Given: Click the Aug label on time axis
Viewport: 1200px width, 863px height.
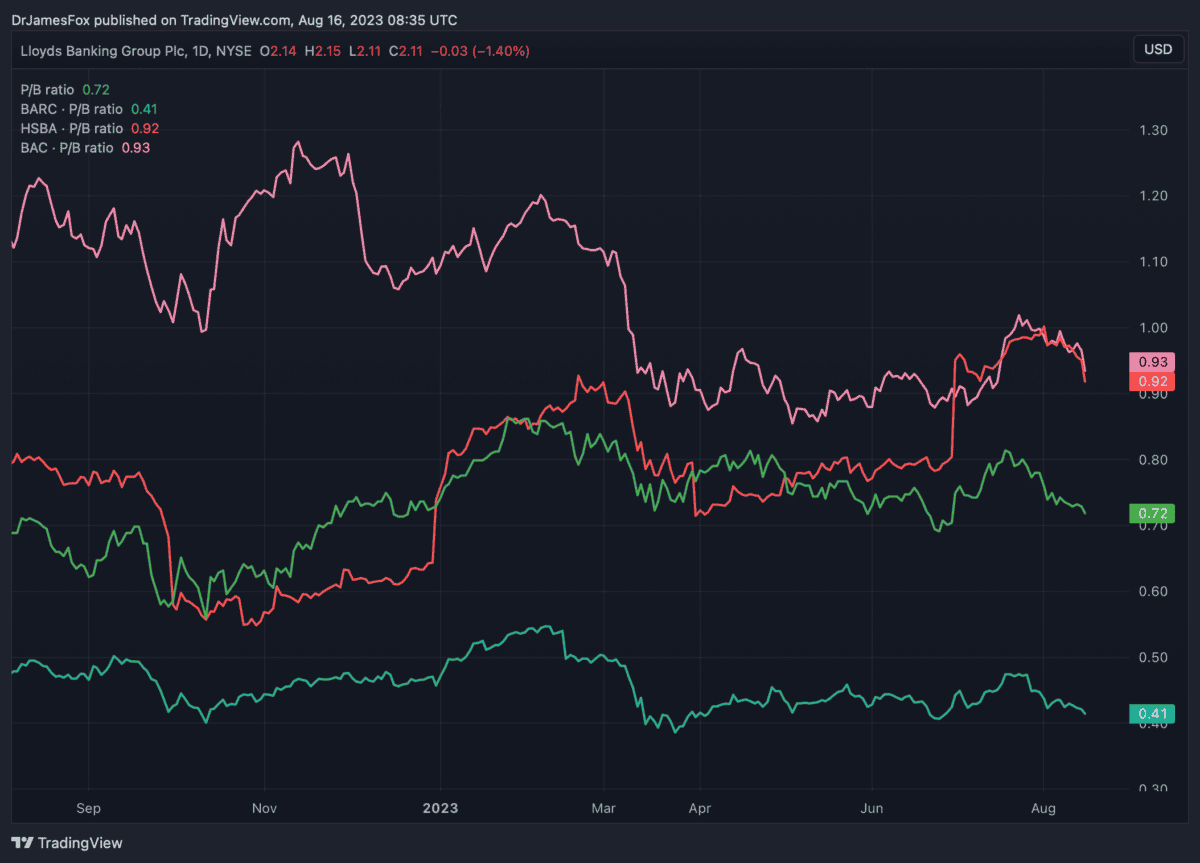Looking at the screenshot, I should pos(1043,806).
